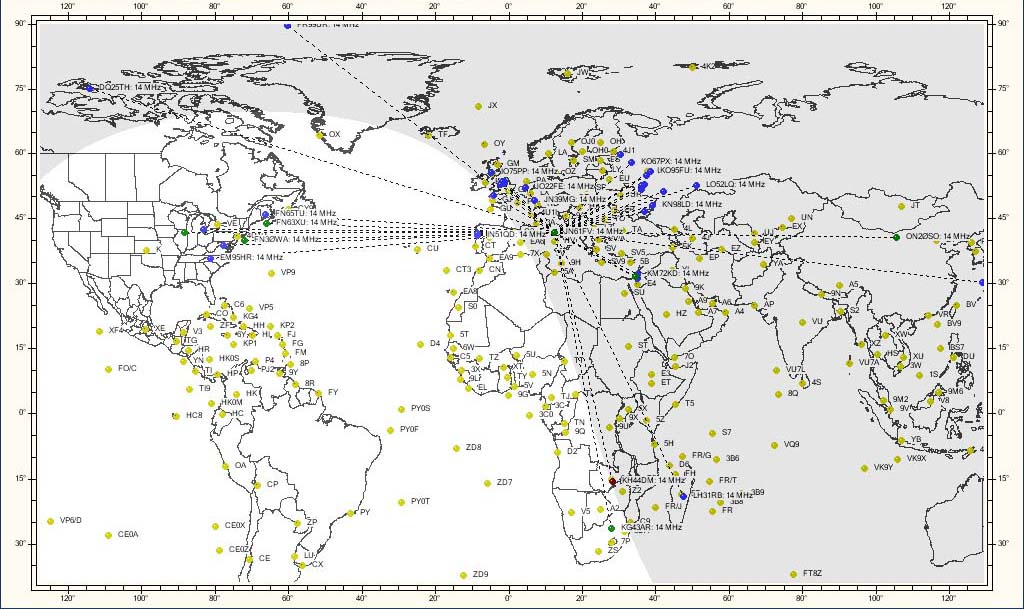Viewport: 1024px width, 609px height.
Task: Select the HZ prefix label
Action: tap(681, 313)
